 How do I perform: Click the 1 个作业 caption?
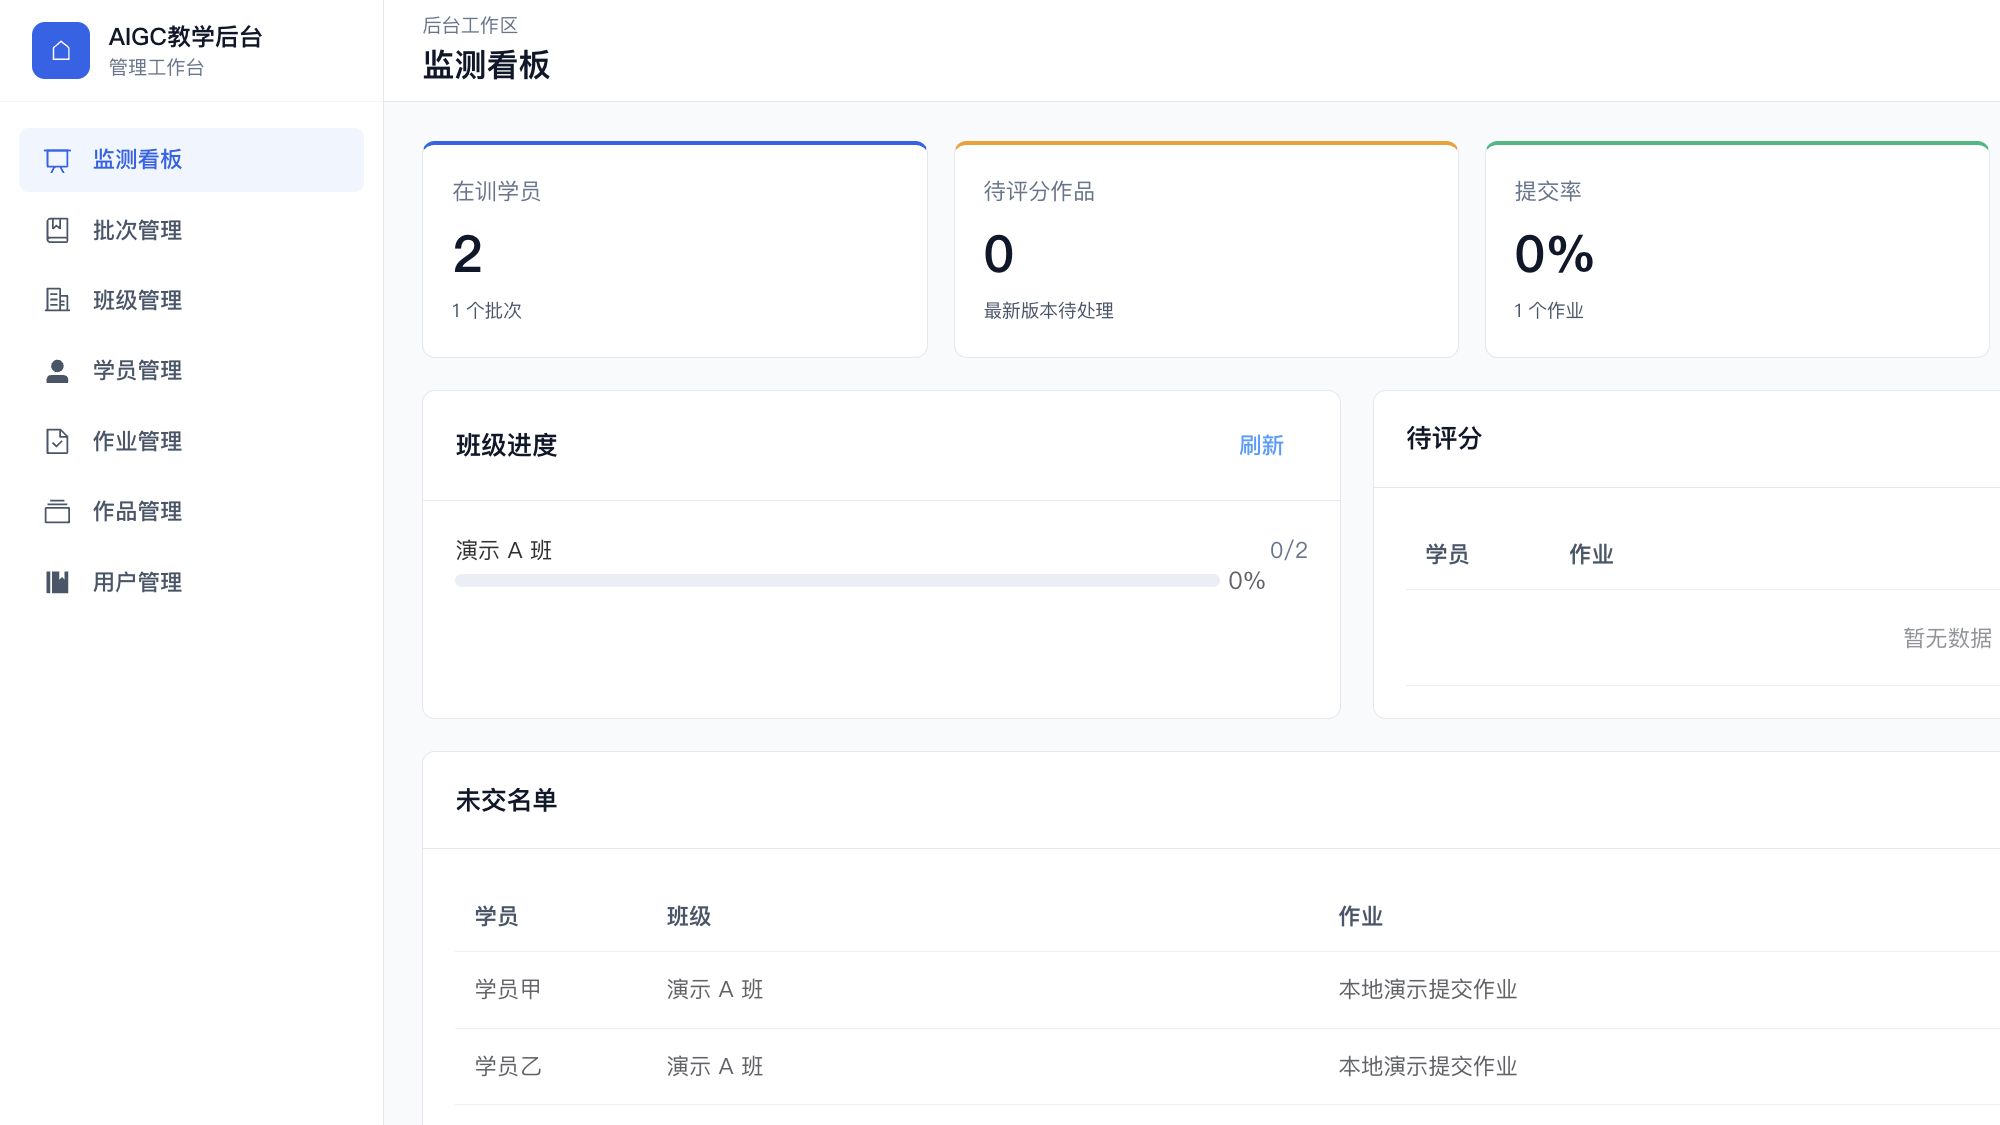click(1548, 310)
